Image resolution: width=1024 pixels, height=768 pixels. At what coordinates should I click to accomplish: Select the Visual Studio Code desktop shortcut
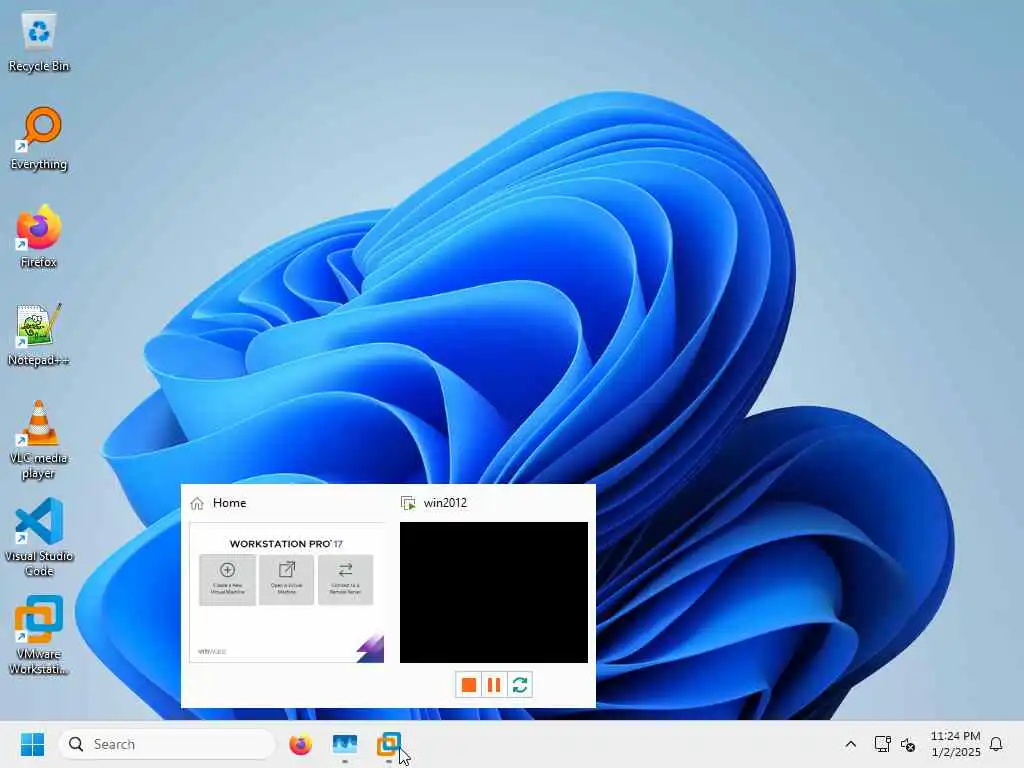point(39,537)
